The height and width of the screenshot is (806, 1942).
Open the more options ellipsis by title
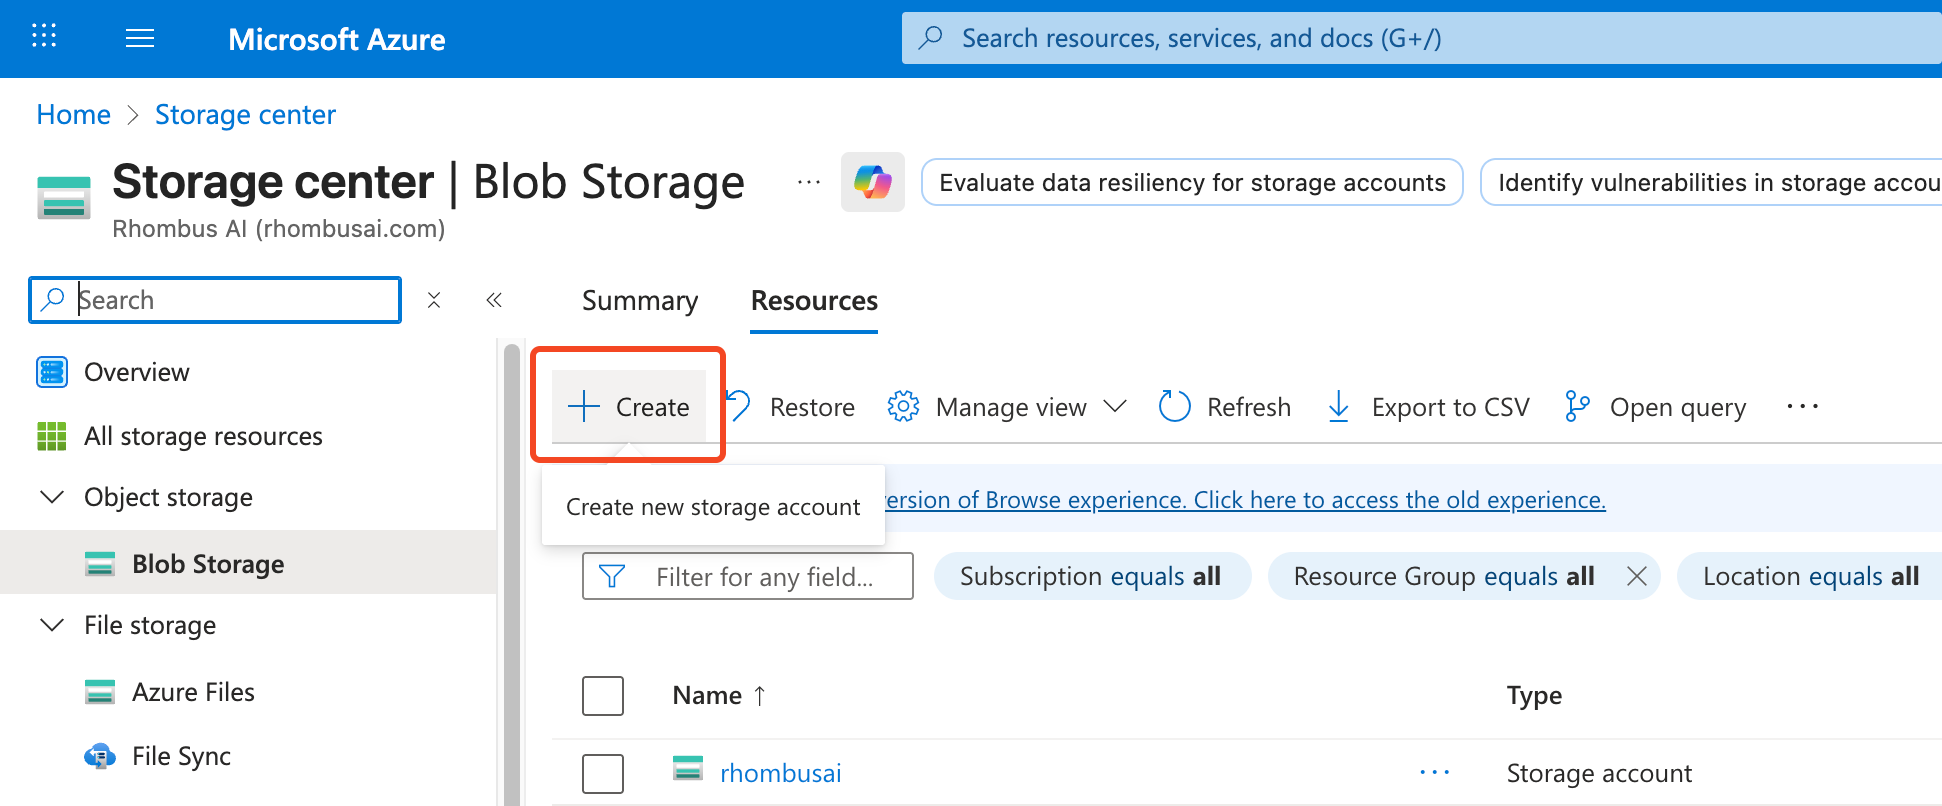pos(808,182)
